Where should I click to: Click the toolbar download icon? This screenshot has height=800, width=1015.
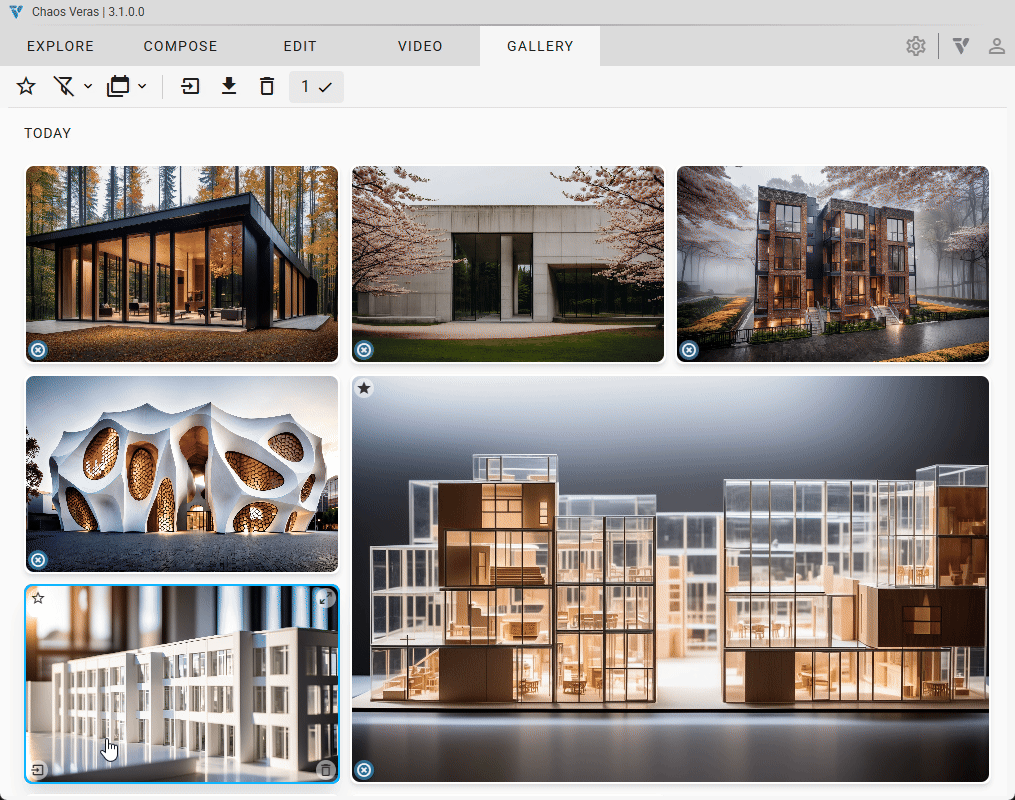(229, 87)
